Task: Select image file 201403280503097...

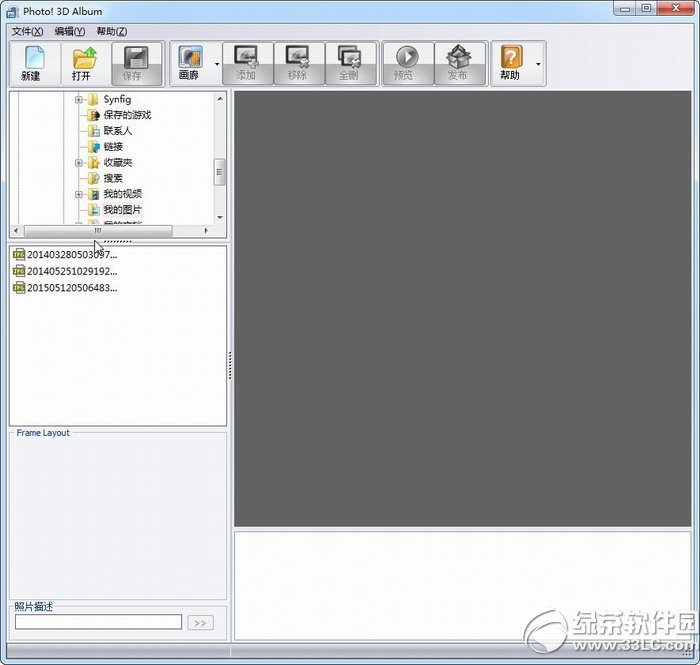Action: [x=72, y=255]
